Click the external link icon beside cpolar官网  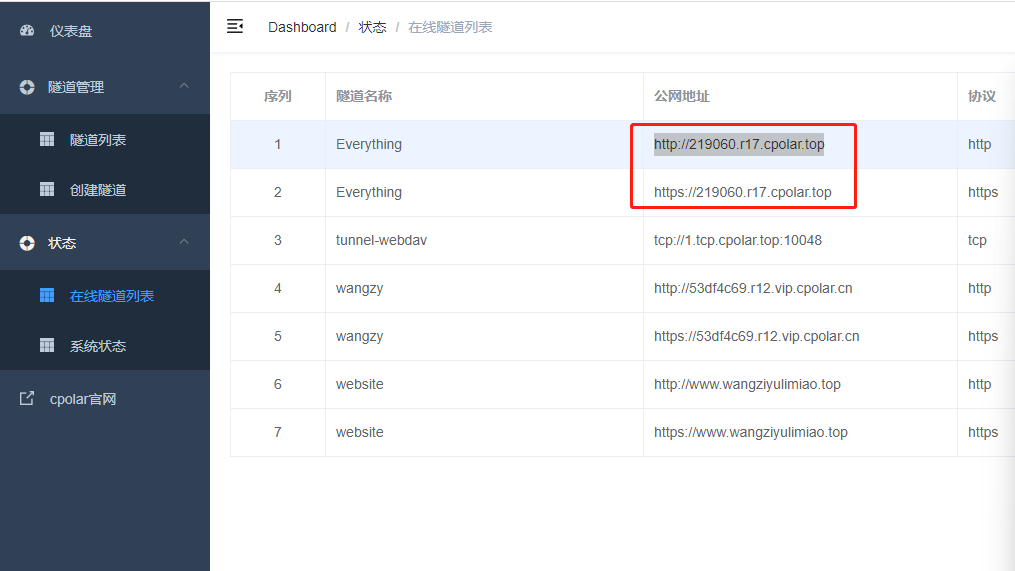(x=27, y=398)
